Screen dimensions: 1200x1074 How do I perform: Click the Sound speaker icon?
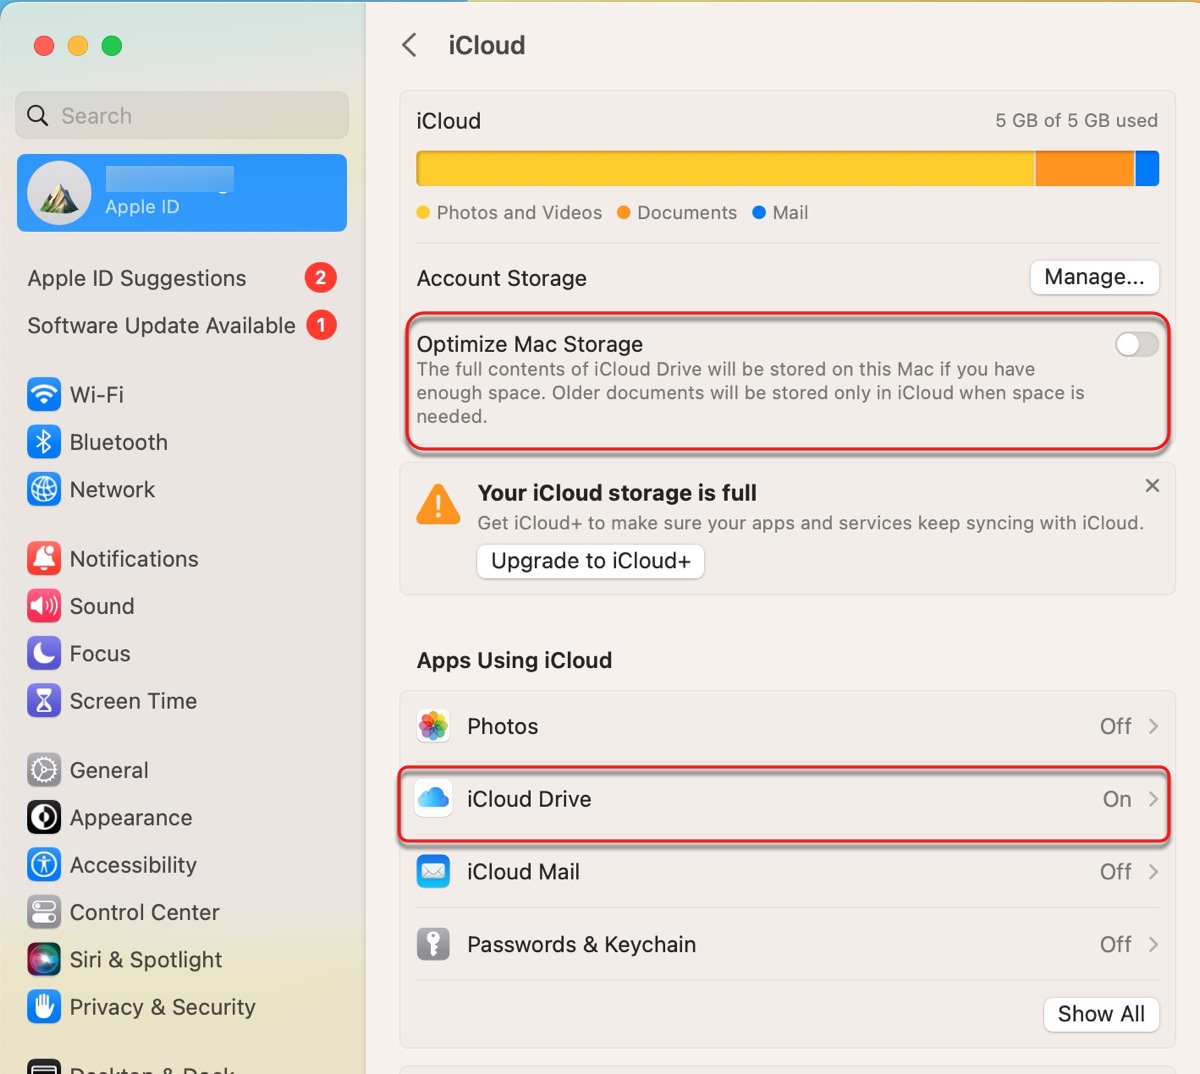44,606
